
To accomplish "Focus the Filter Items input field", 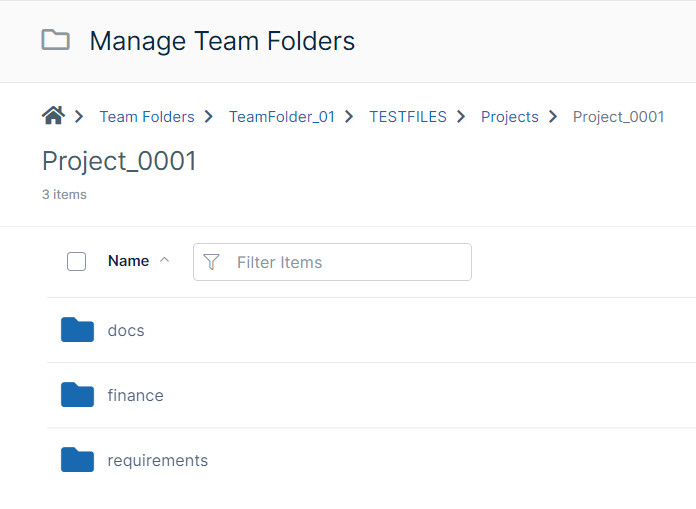I will pyautogui.click(x=332, y=262).
